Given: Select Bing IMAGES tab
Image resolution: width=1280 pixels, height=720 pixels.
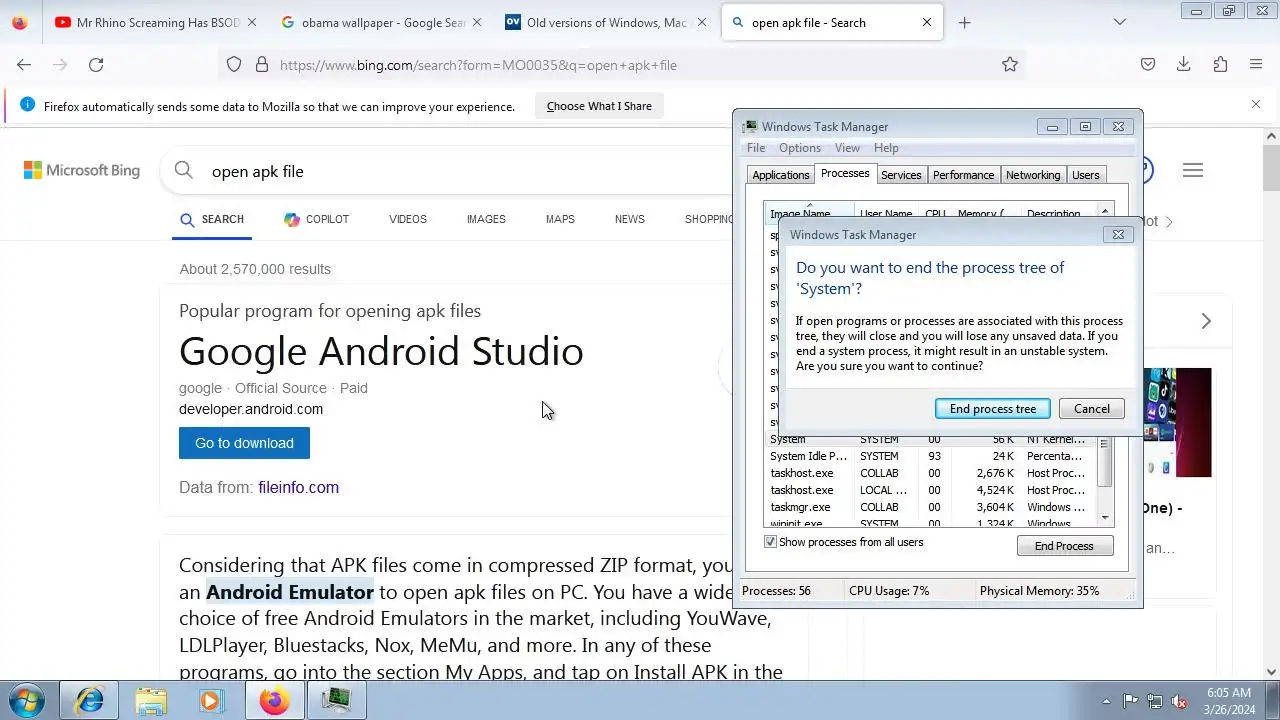Looking at the screenshot, I should 486,219.
